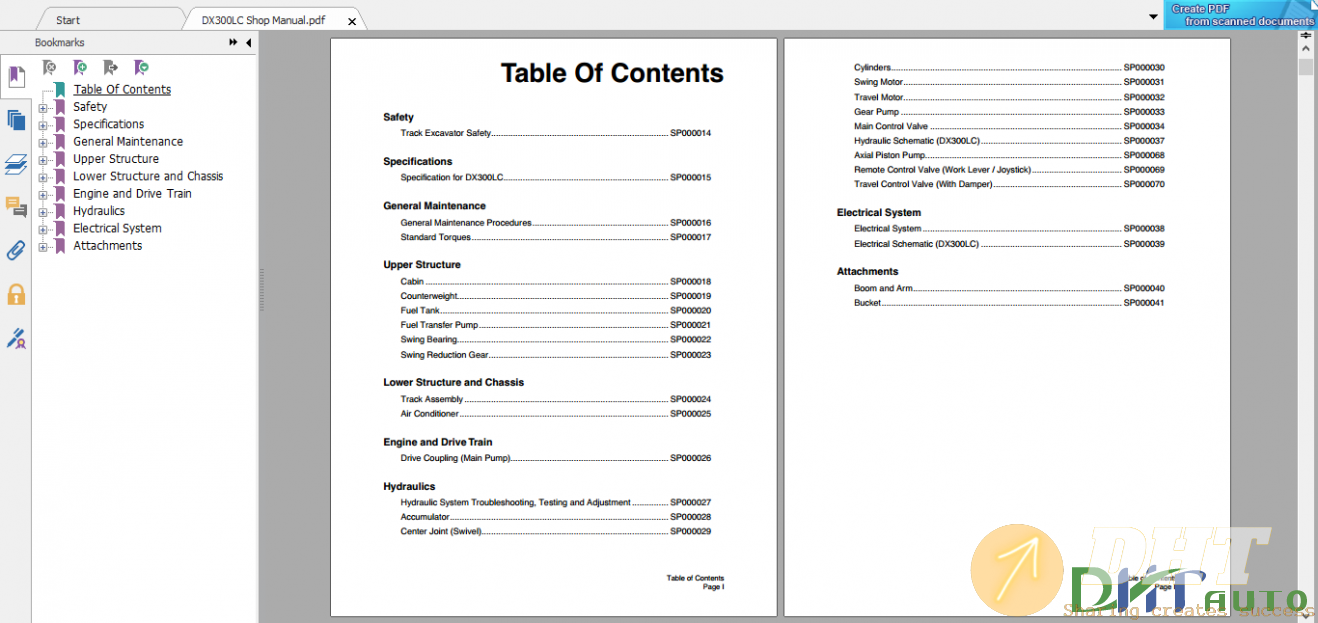This screenshot has width=1318, height=623.
Task: Click the delete bookmark icon with gray X
Action: (x=50, y=68)
